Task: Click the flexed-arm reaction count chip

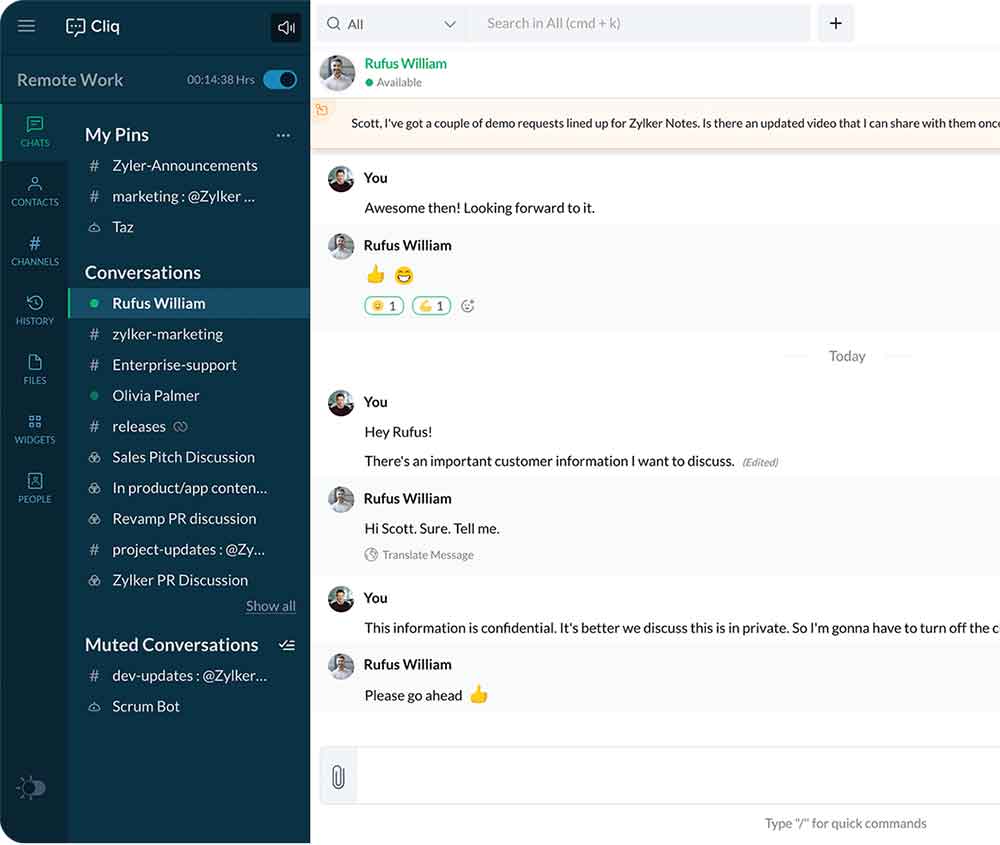Action: [x=431, y=306]
